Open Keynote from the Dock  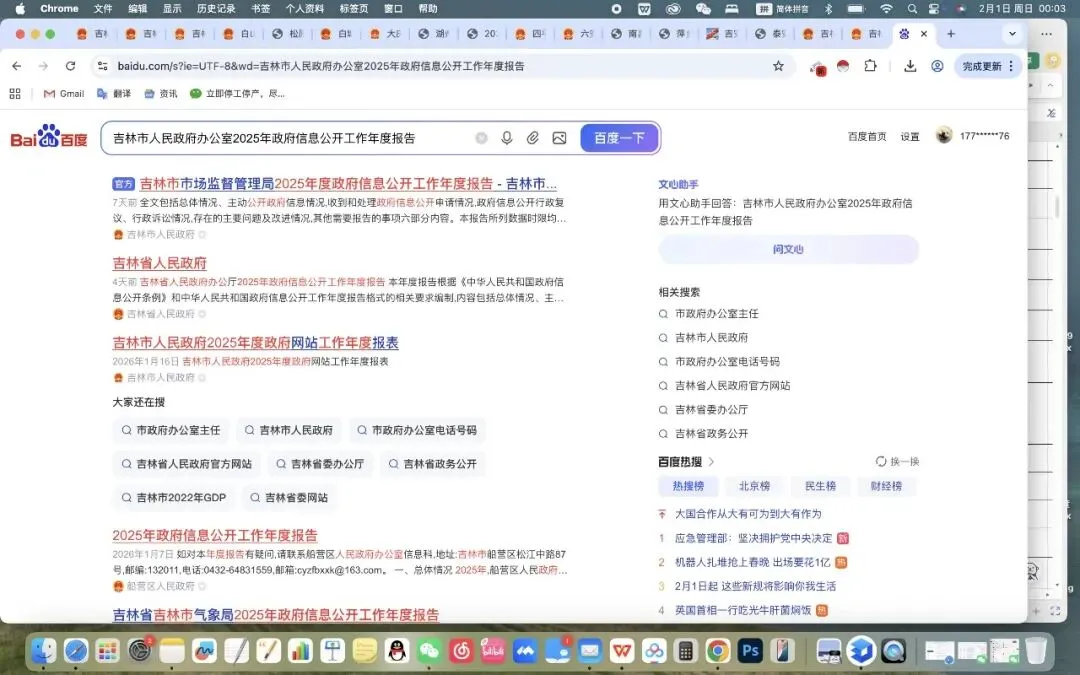point(333,650)
